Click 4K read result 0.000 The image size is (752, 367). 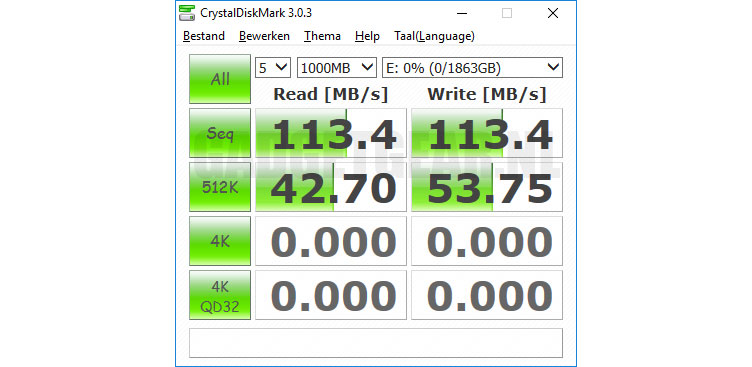coord(331,241)
